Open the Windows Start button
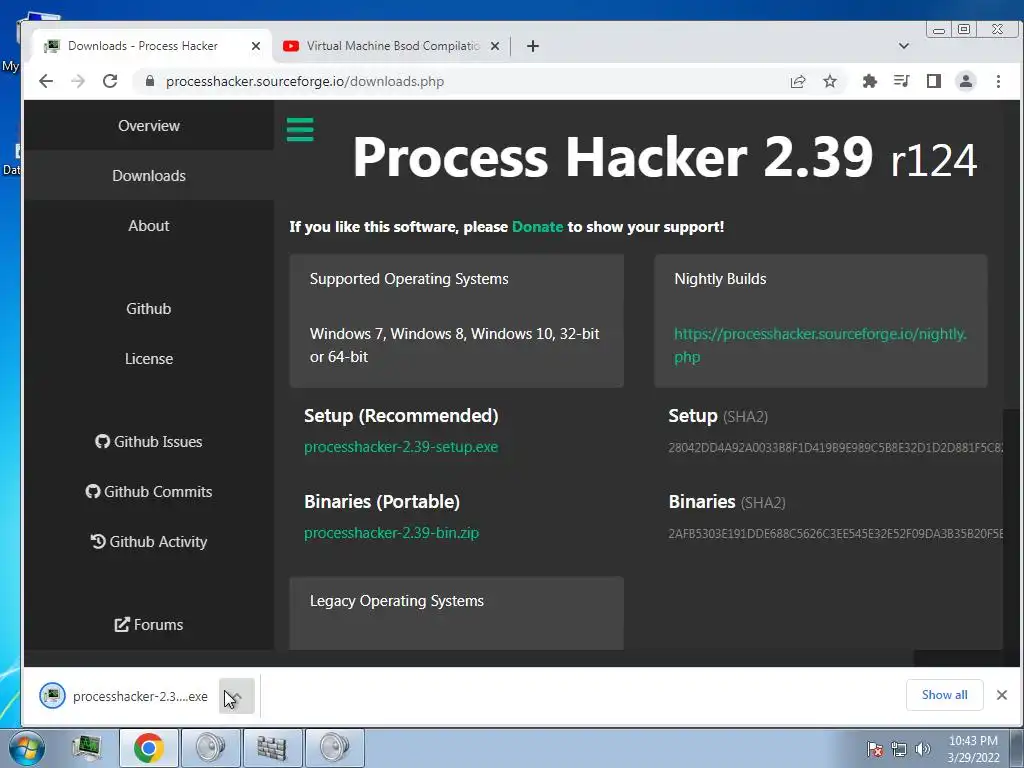Image resolution: width=1024 pixels, height=768 pixels. point(27,748)
